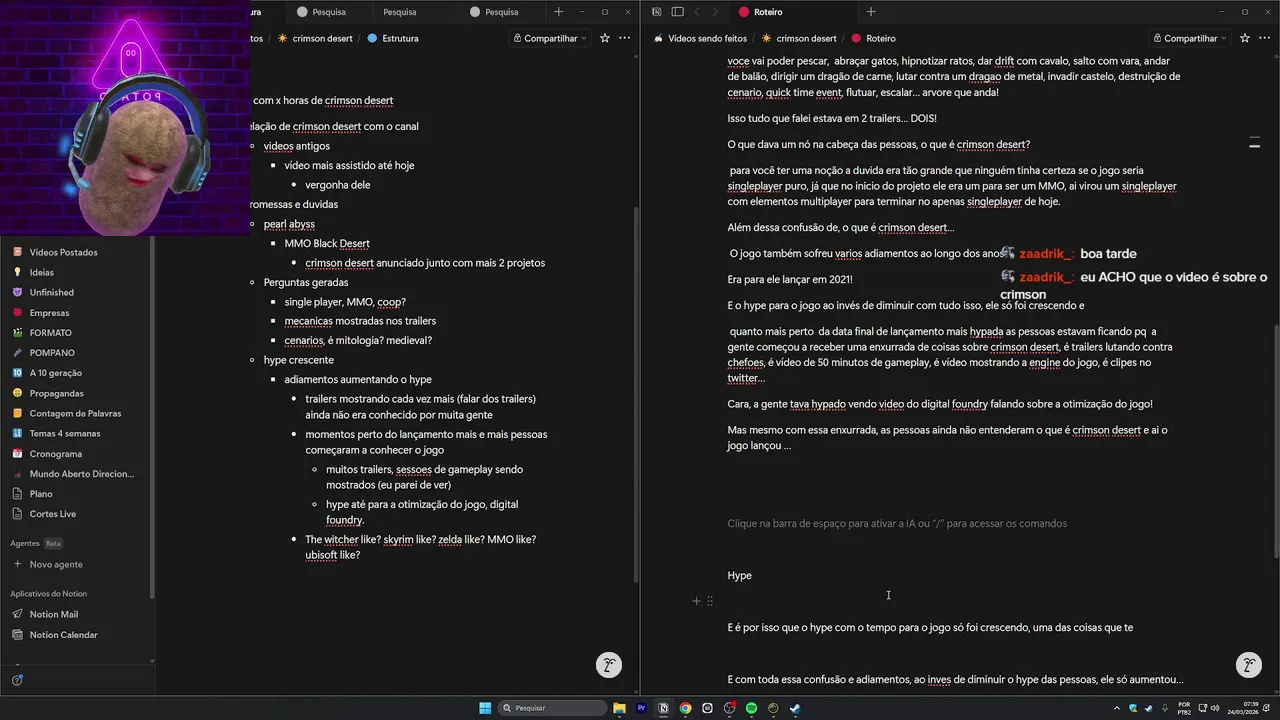Click the 'MMO Black Desert' bullet item
The height and width of the screenshot is (720, 1280).
coord(327,243)
